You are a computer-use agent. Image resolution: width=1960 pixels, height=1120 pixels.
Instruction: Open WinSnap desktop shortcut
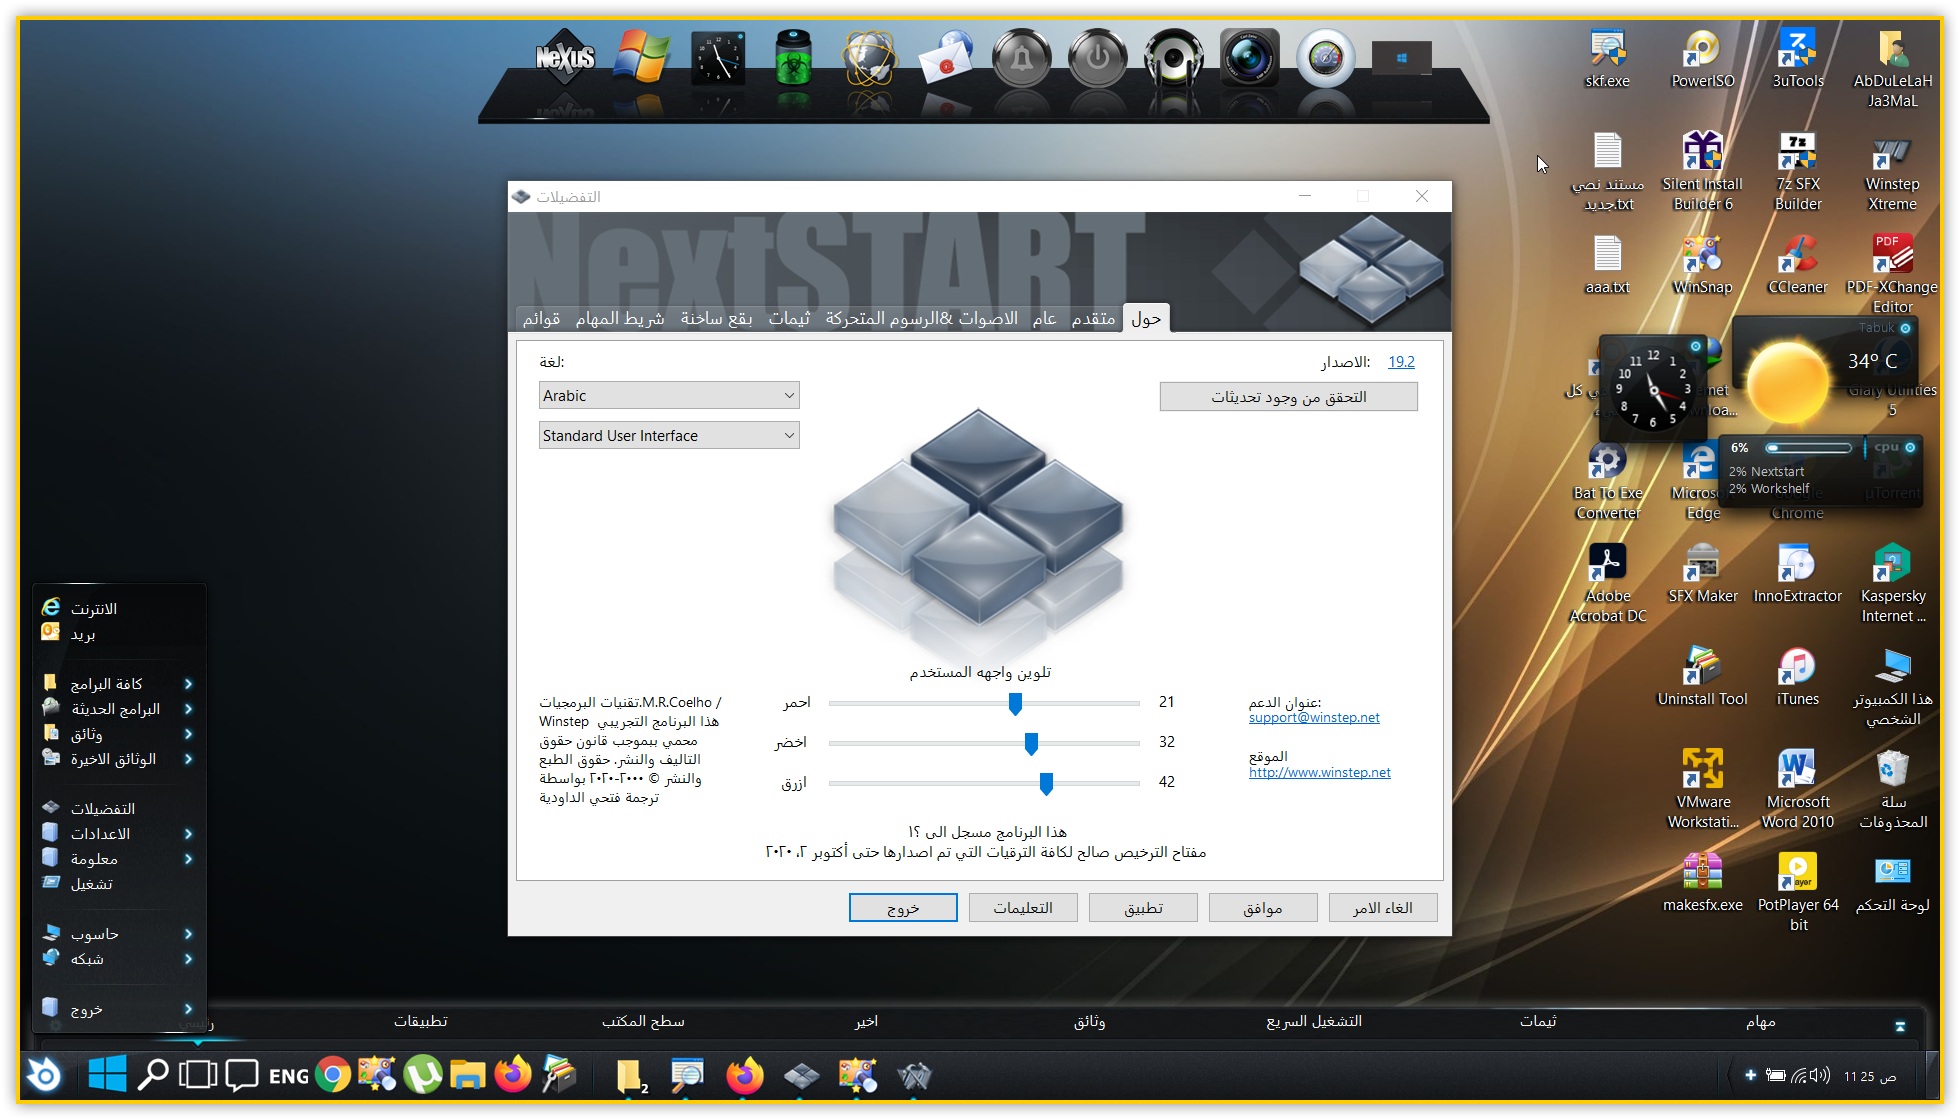click(1703, 266)
